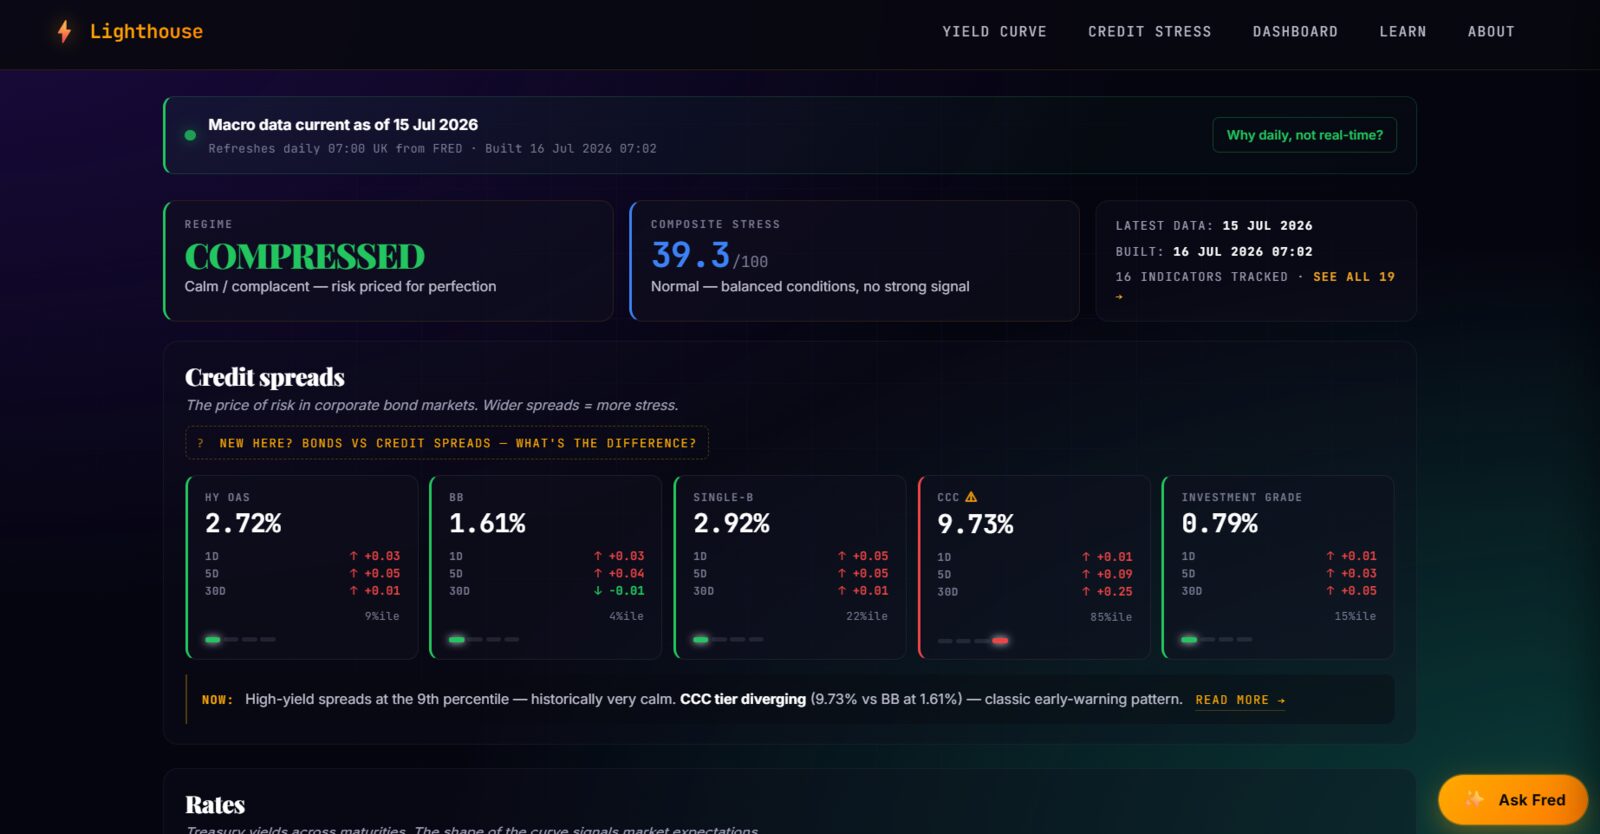The image size is (1600, 834).
Task: Click the Lighthouse brand name
Action: (x=146, y=32)
